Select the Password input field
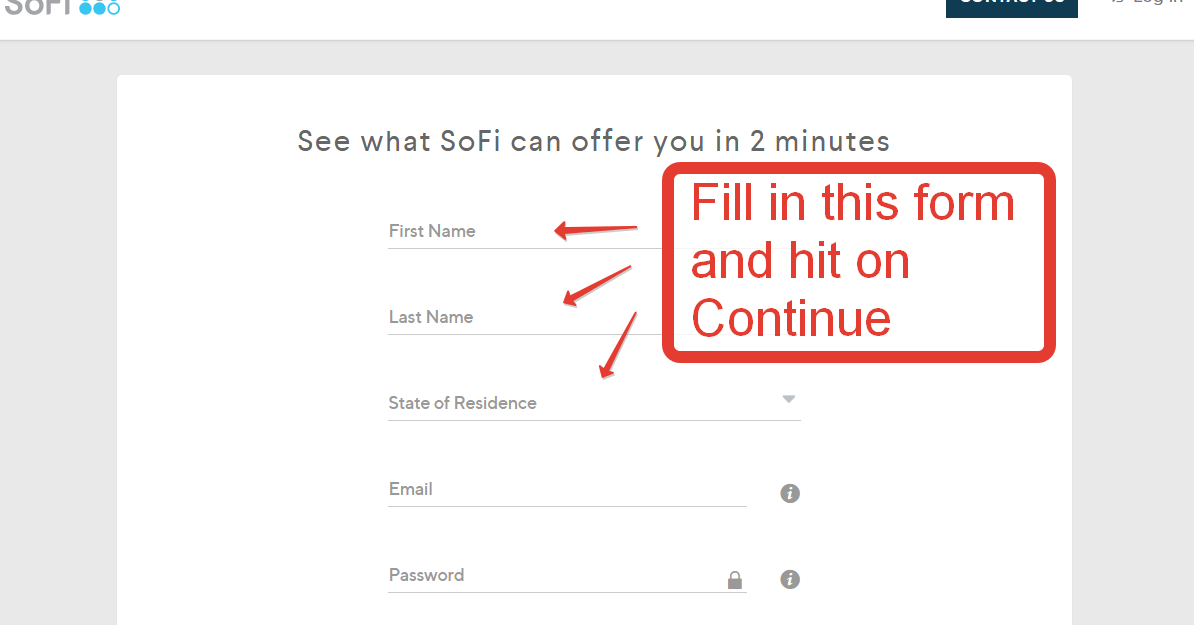Image resolution: width=1194 pixels, height=625 pixels. (x=567, y=575)
